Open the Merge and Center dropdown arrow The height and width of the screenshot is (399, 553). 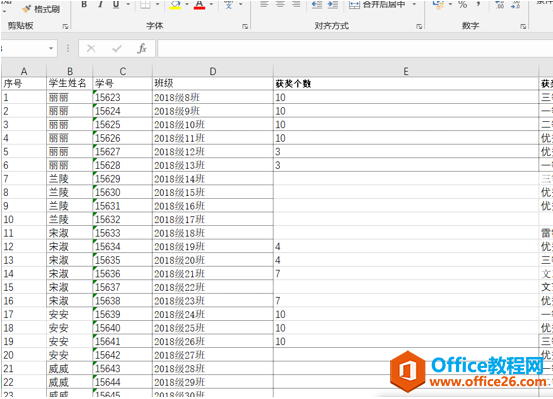point(414,5)
